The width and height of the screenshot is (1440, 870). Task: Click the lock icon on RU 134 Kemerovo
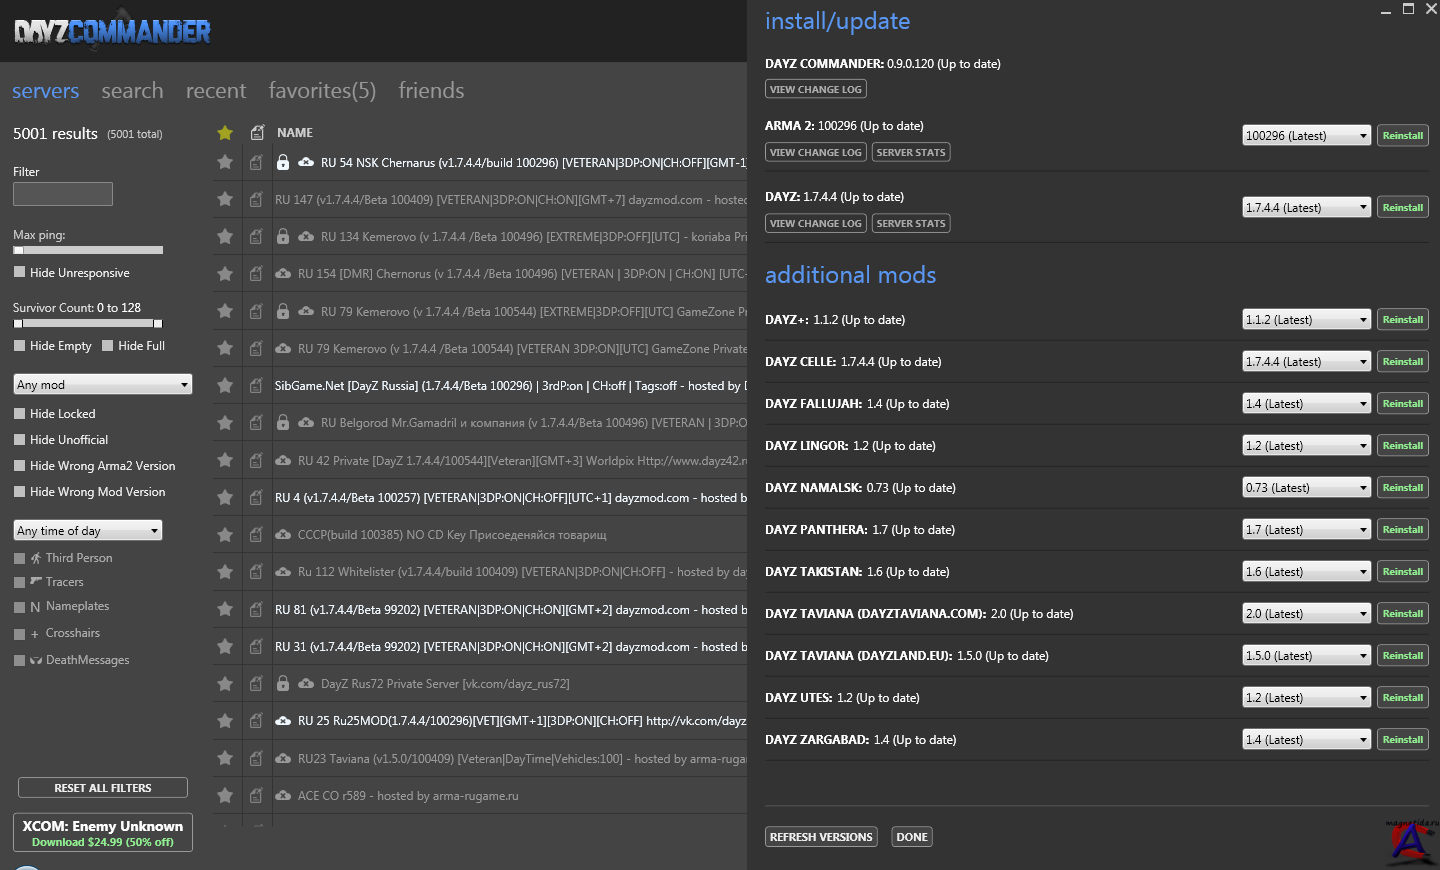[283, 237]
